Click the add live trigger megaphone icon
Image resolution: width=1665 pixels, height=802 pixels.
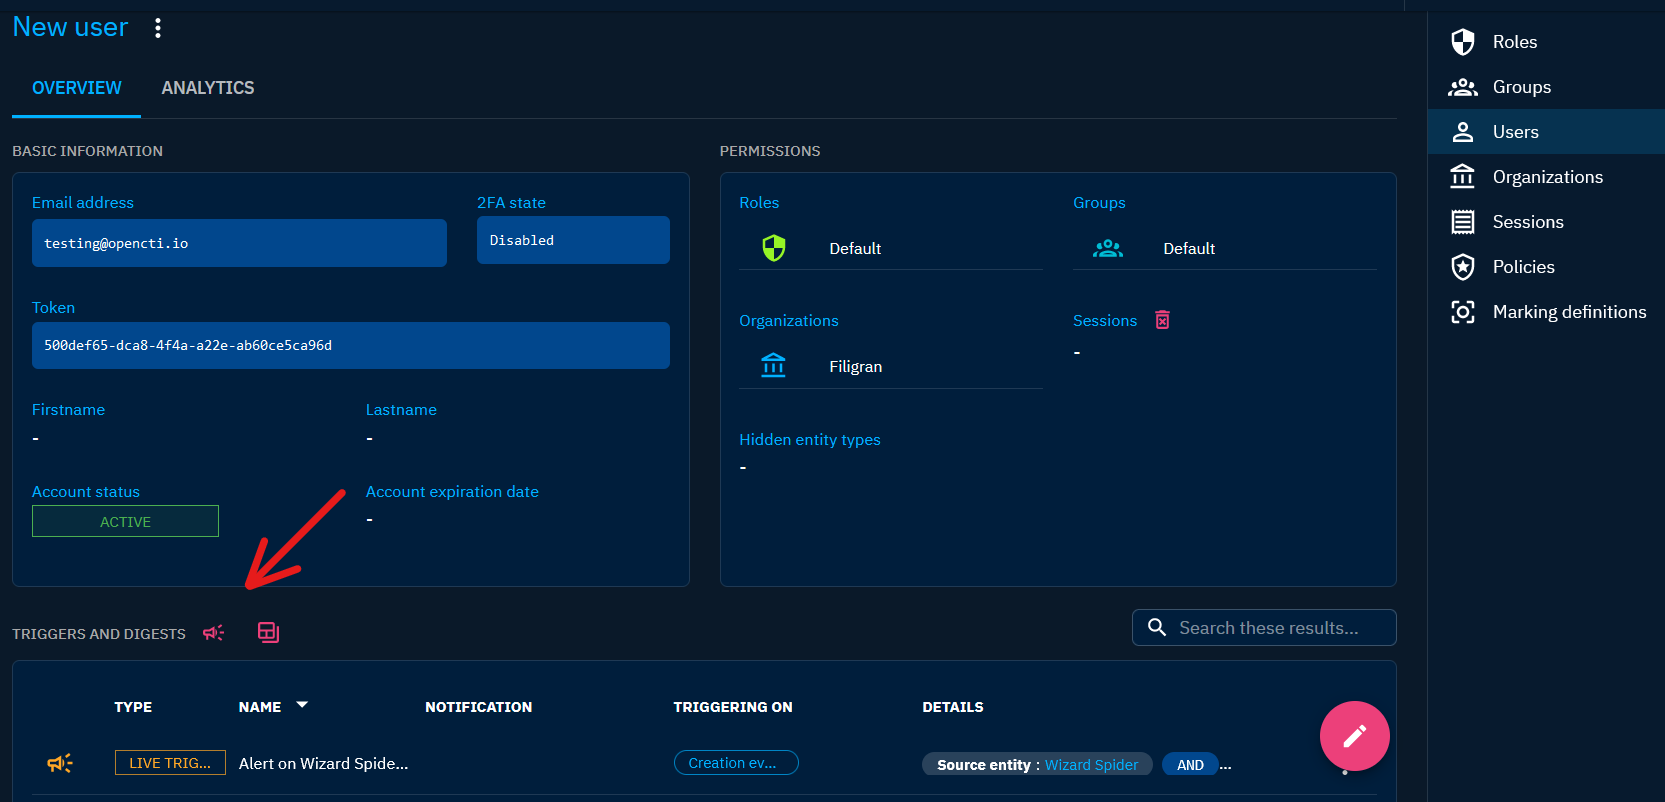tap(213, 633)
